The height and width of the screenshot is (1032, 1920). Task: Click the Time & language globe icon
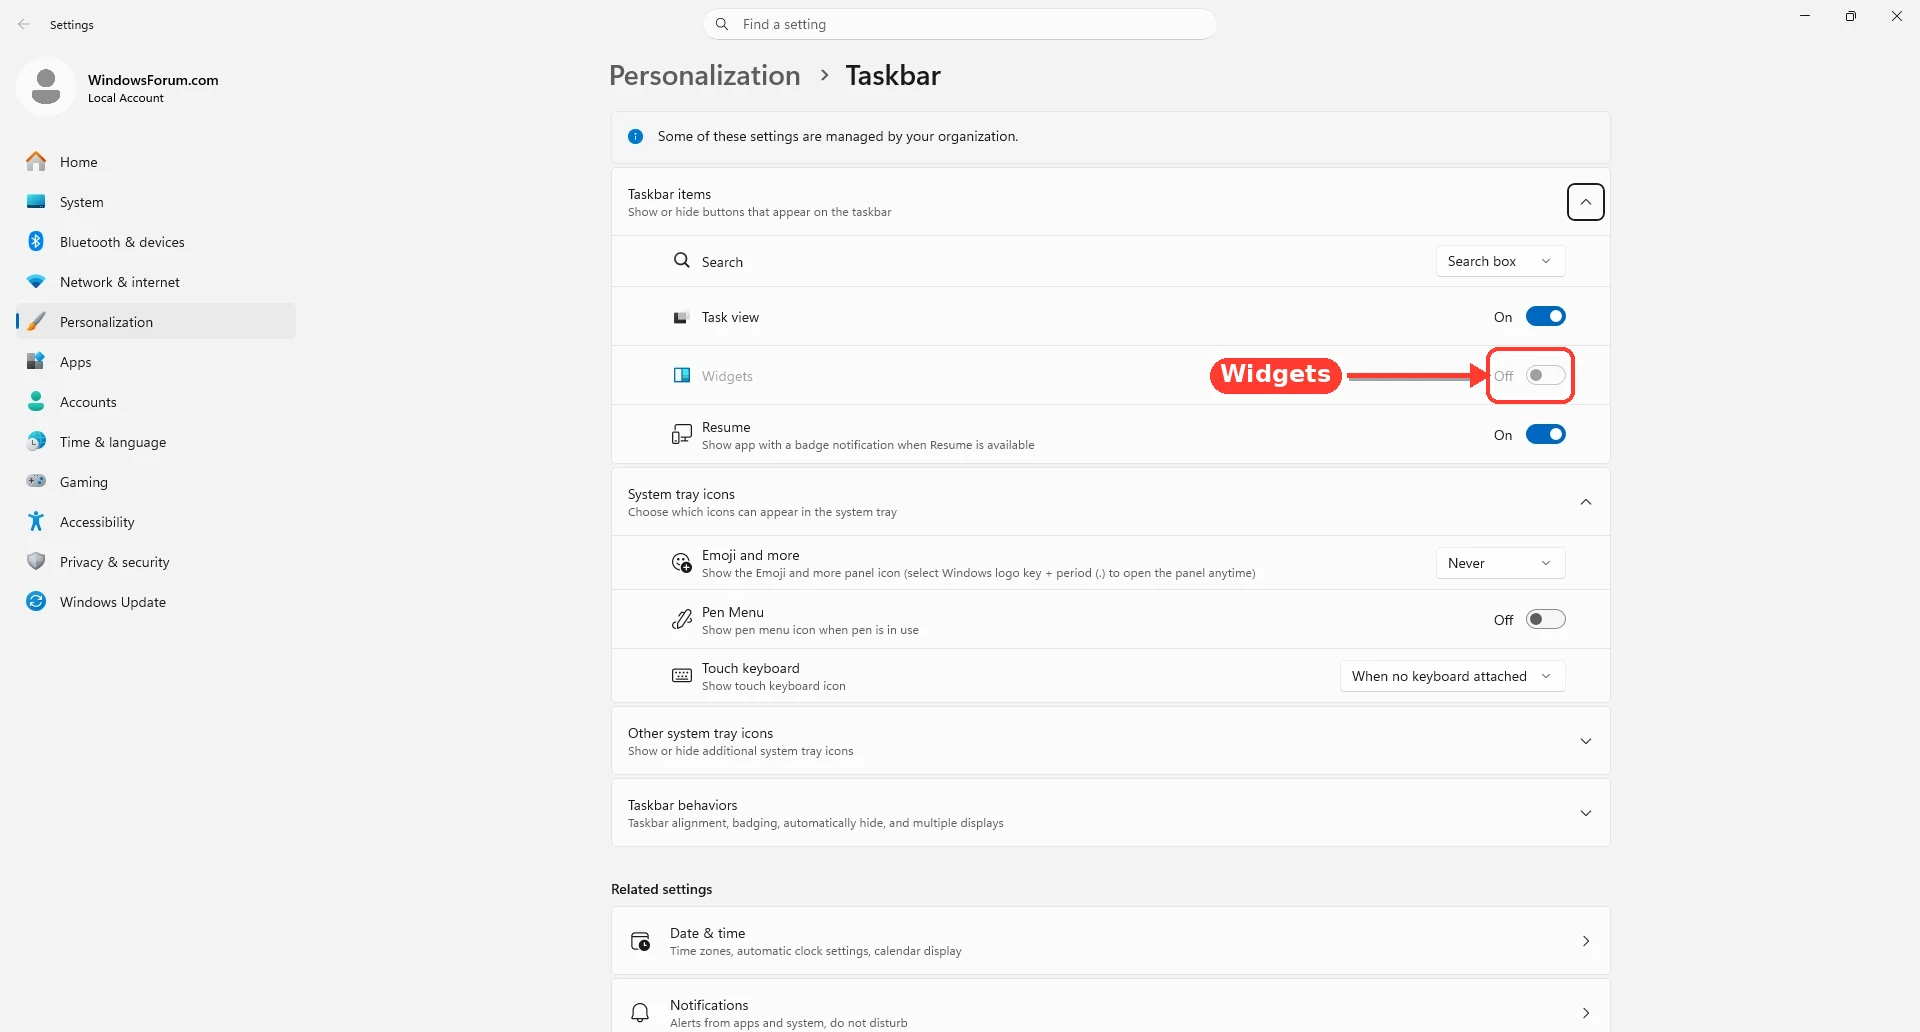click(36, 441)
